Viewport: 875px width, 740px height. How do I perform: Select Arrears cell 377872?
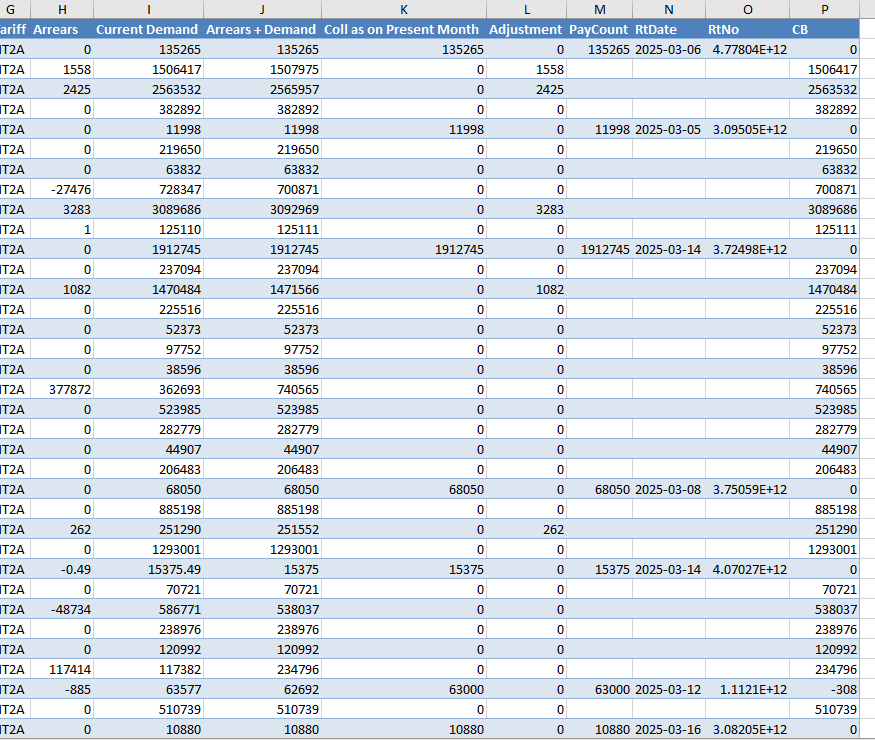click(62, 390)
